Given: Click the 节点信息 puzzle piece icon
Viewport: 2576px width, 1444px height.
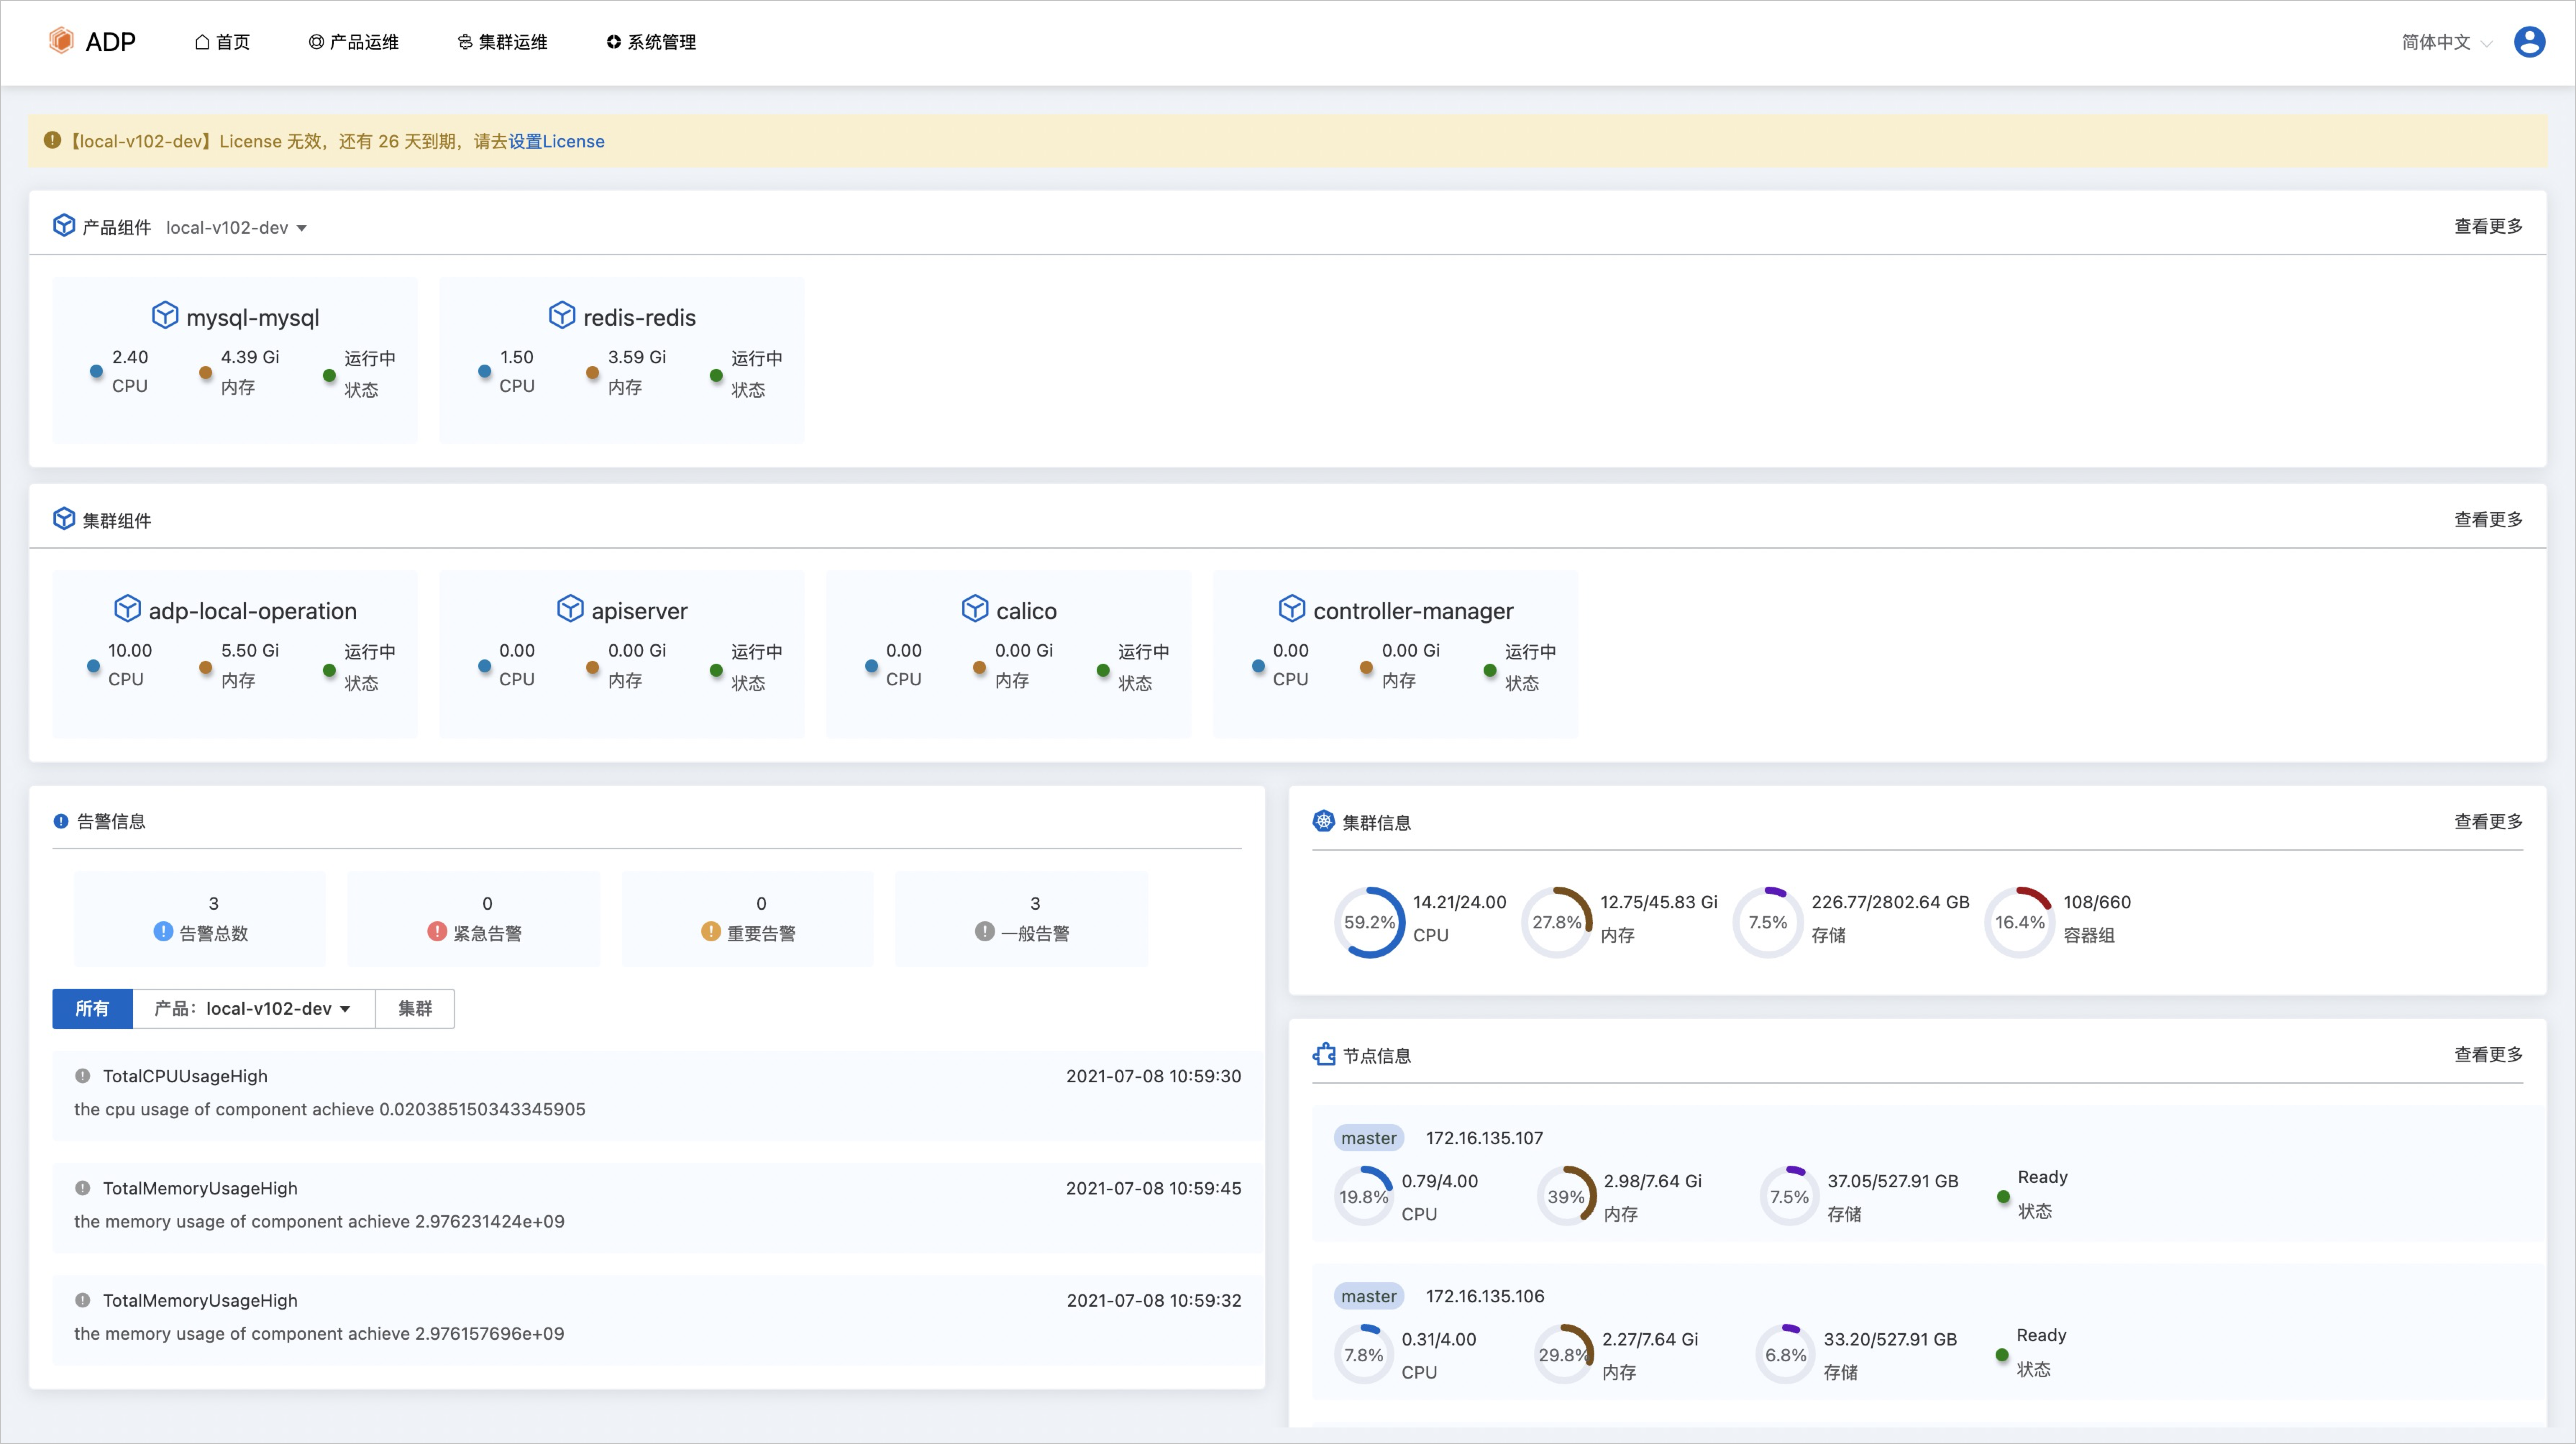Looking at the screenshot, I should tap(1324, 1054).
